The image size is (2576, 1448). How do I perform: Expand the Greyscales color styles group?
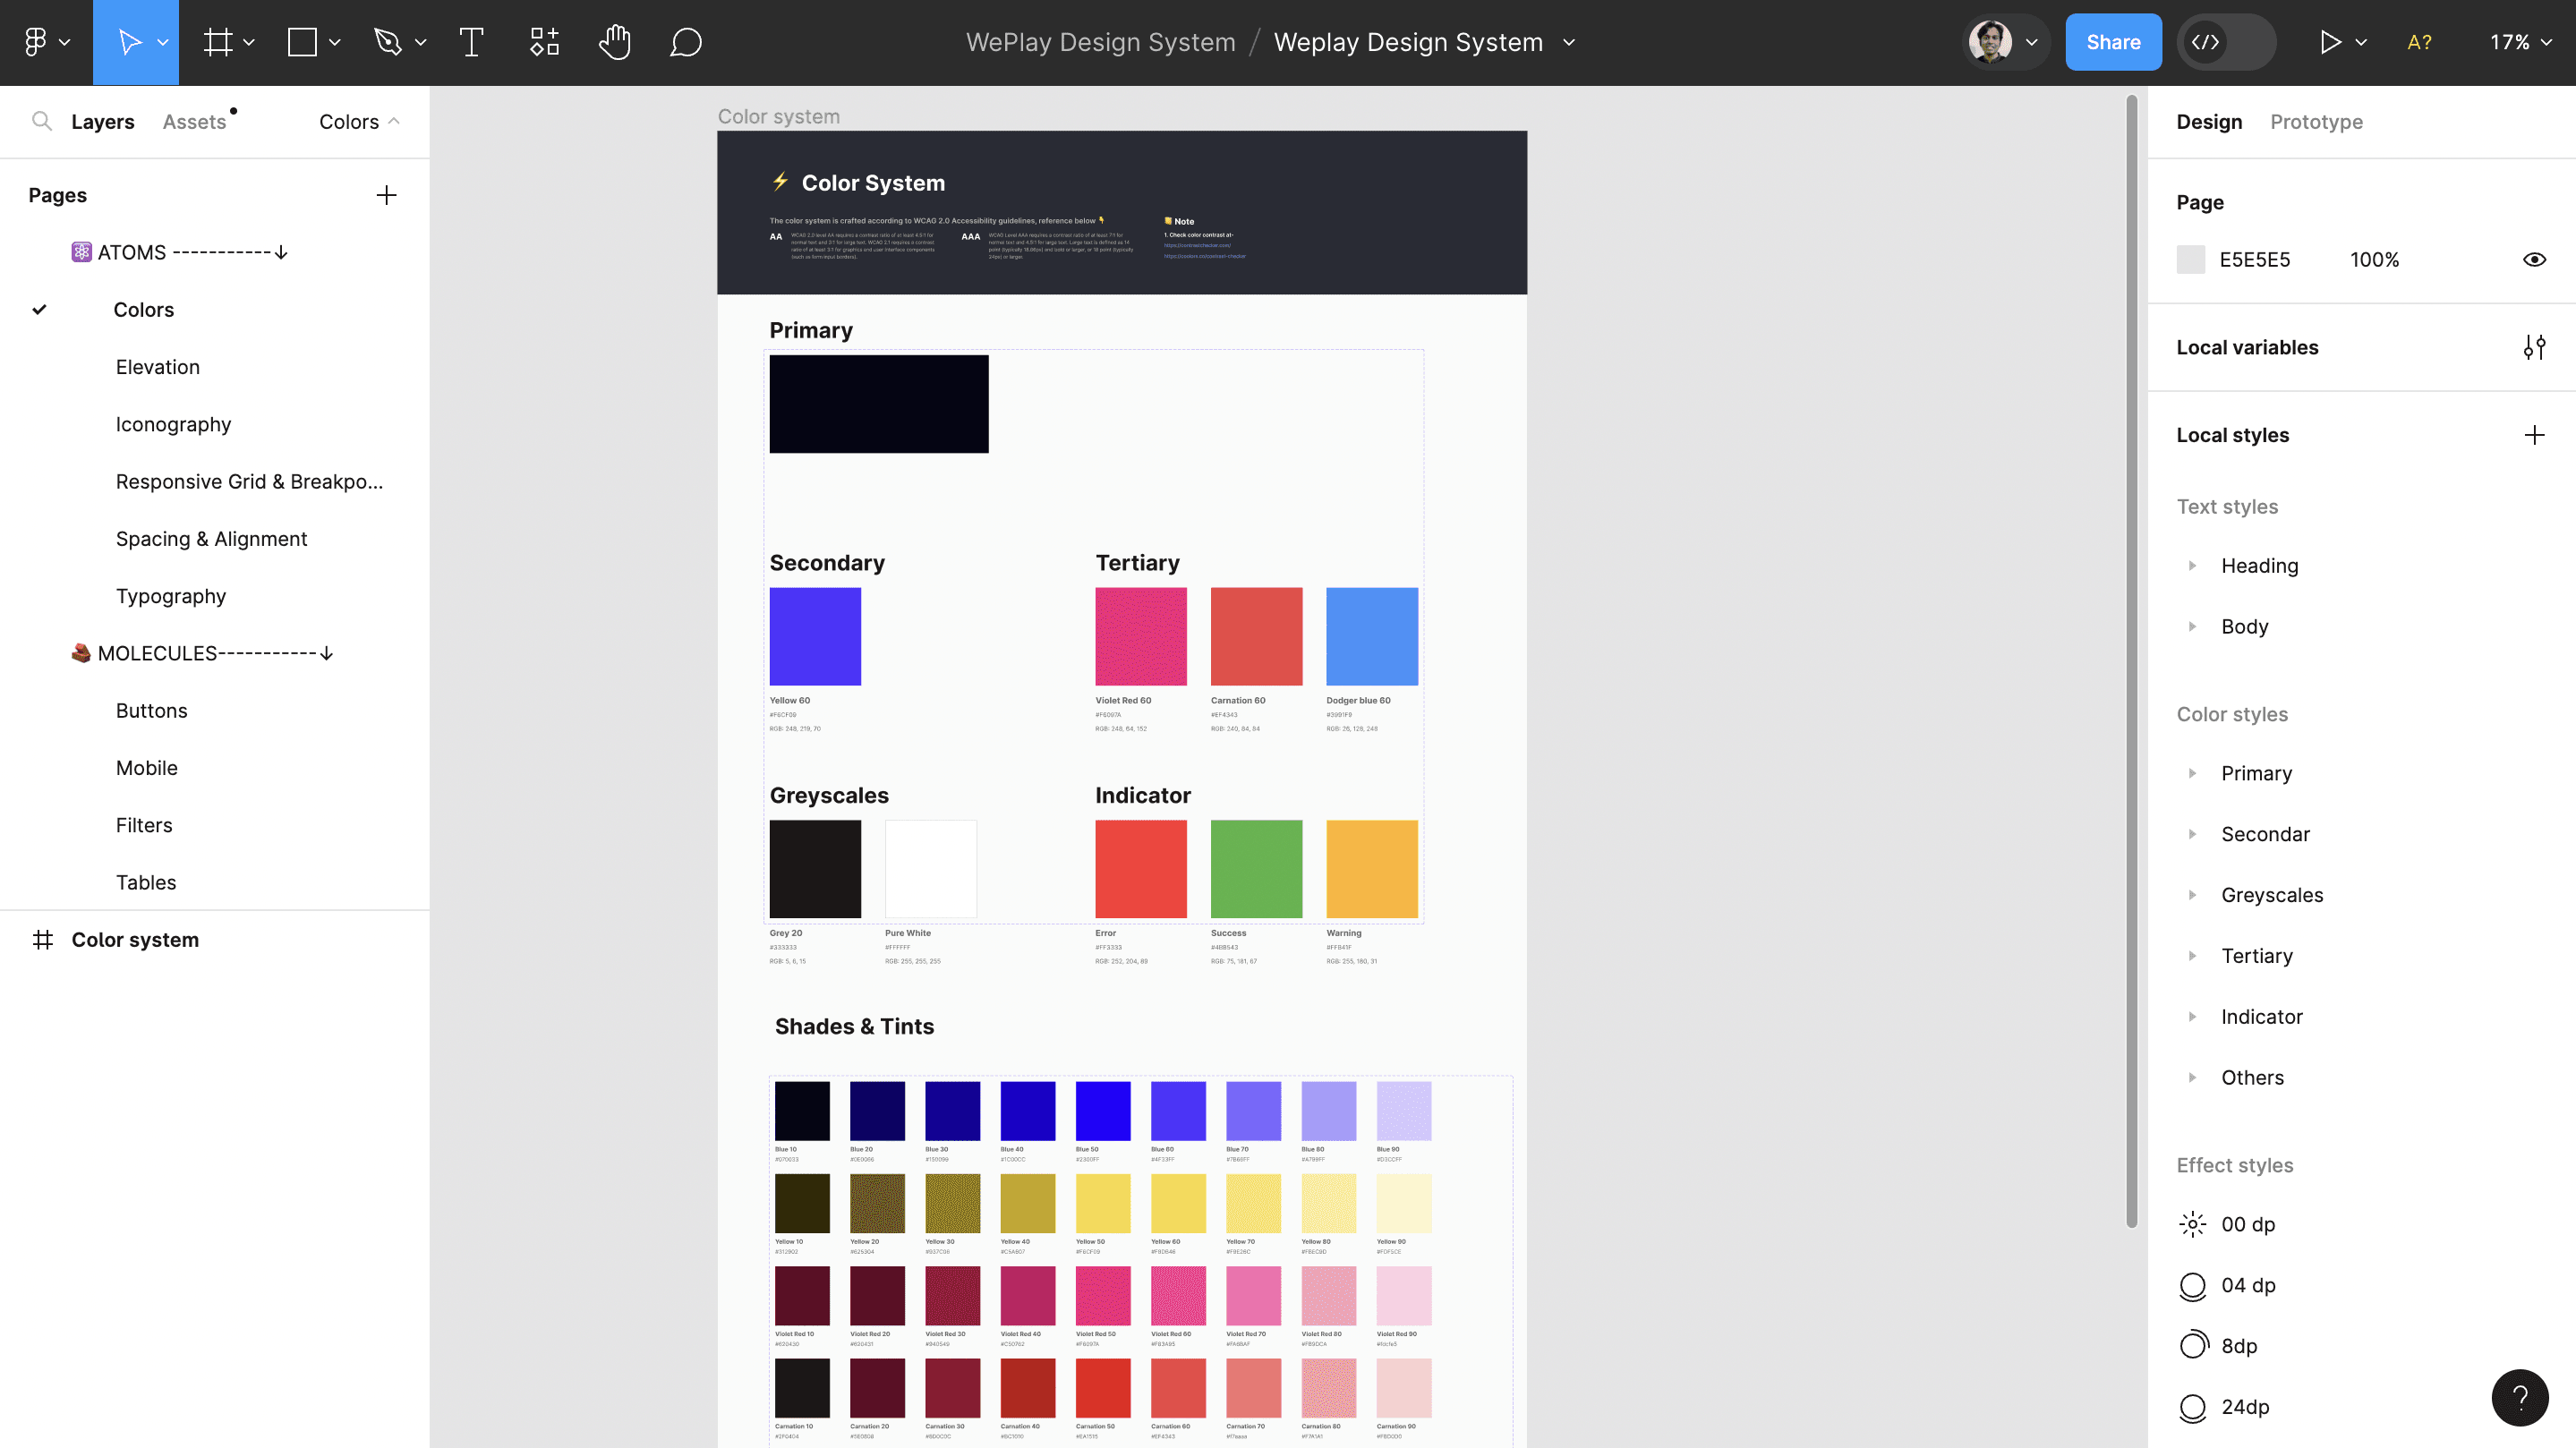click(x=2192, y=895)
